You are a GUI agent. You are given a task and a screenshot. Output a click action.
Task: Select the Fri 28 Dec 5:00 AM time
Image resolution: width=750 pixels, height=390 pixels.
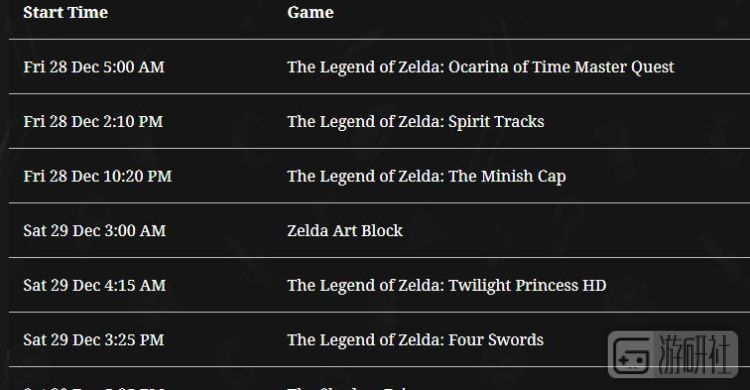tap(94, 67)
